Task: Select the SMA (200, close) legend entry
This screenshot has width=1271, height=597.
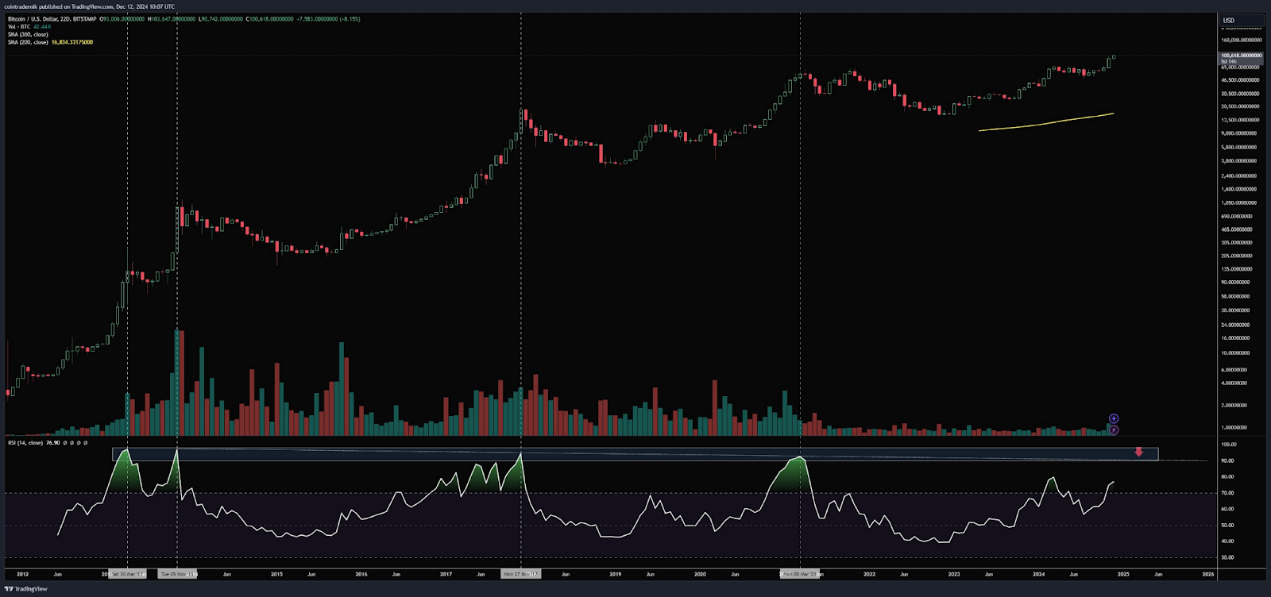Action: (x=27, y=42)
